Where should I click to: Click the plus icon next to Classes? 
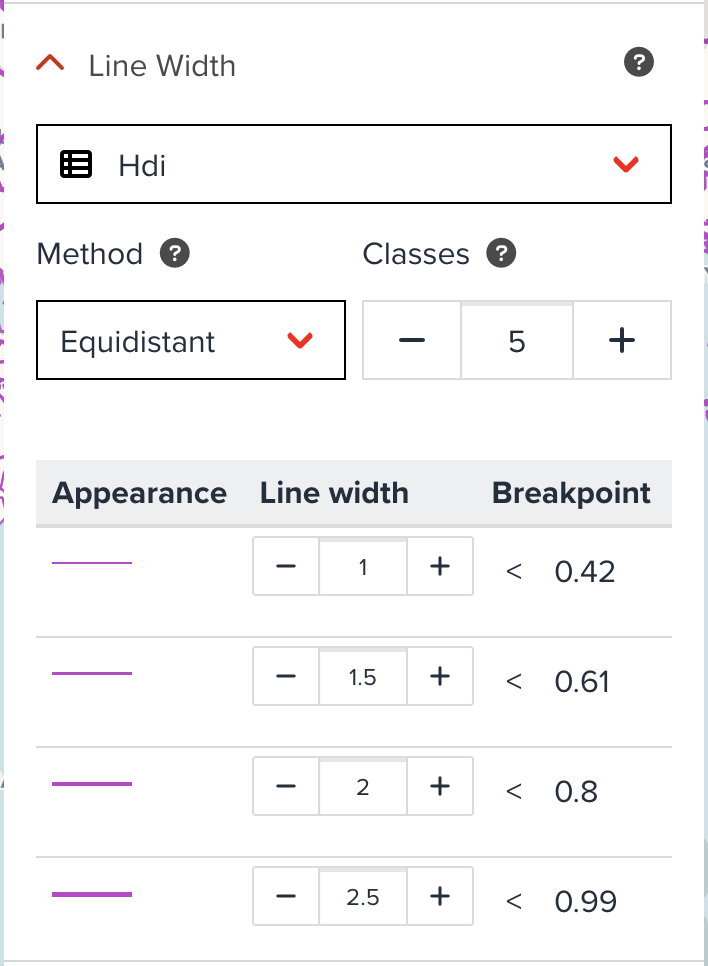pos(622,340)
